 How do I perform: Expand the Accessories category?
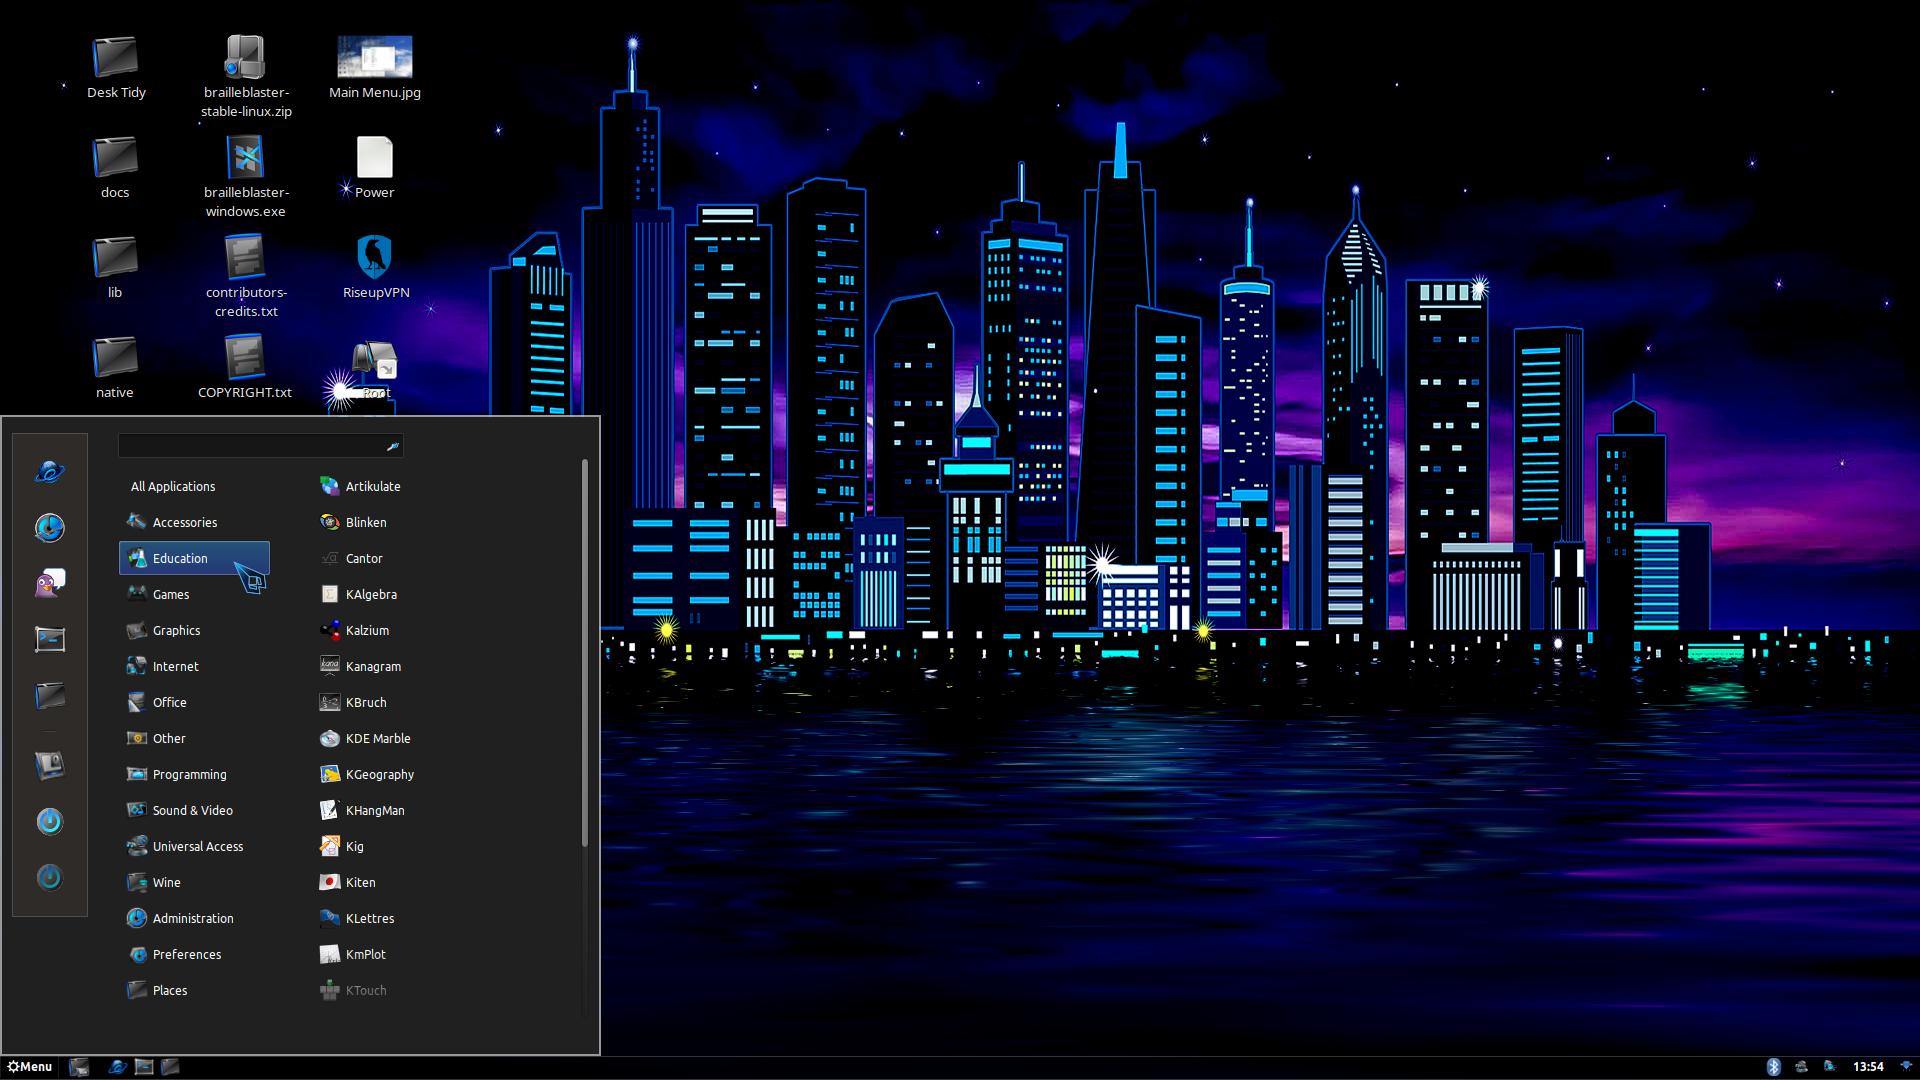click(x=185, y=521)
